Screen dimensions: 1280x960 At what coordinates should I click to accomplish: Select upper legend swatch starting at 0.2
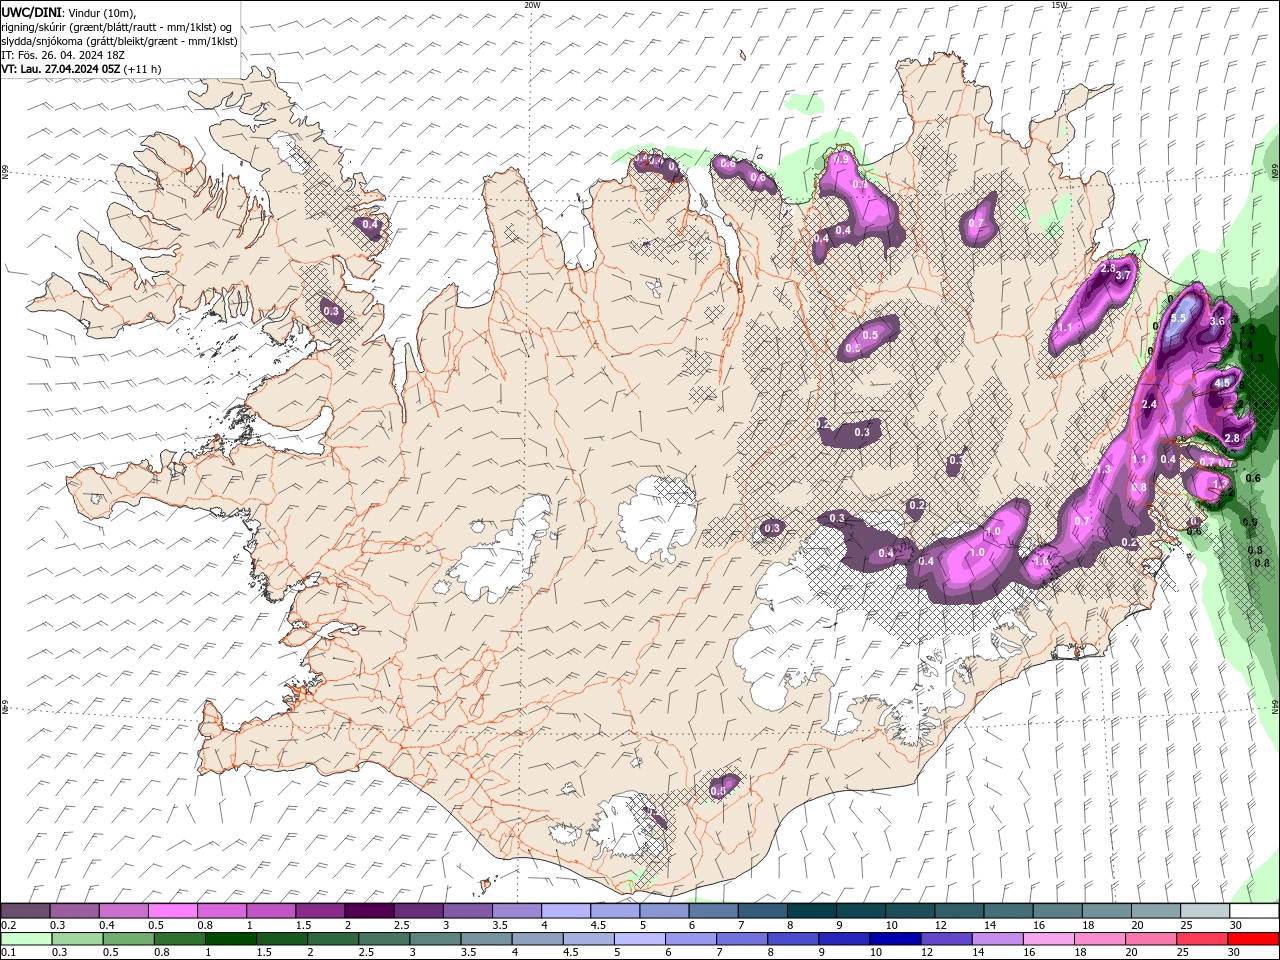click(x=25, y=911)
